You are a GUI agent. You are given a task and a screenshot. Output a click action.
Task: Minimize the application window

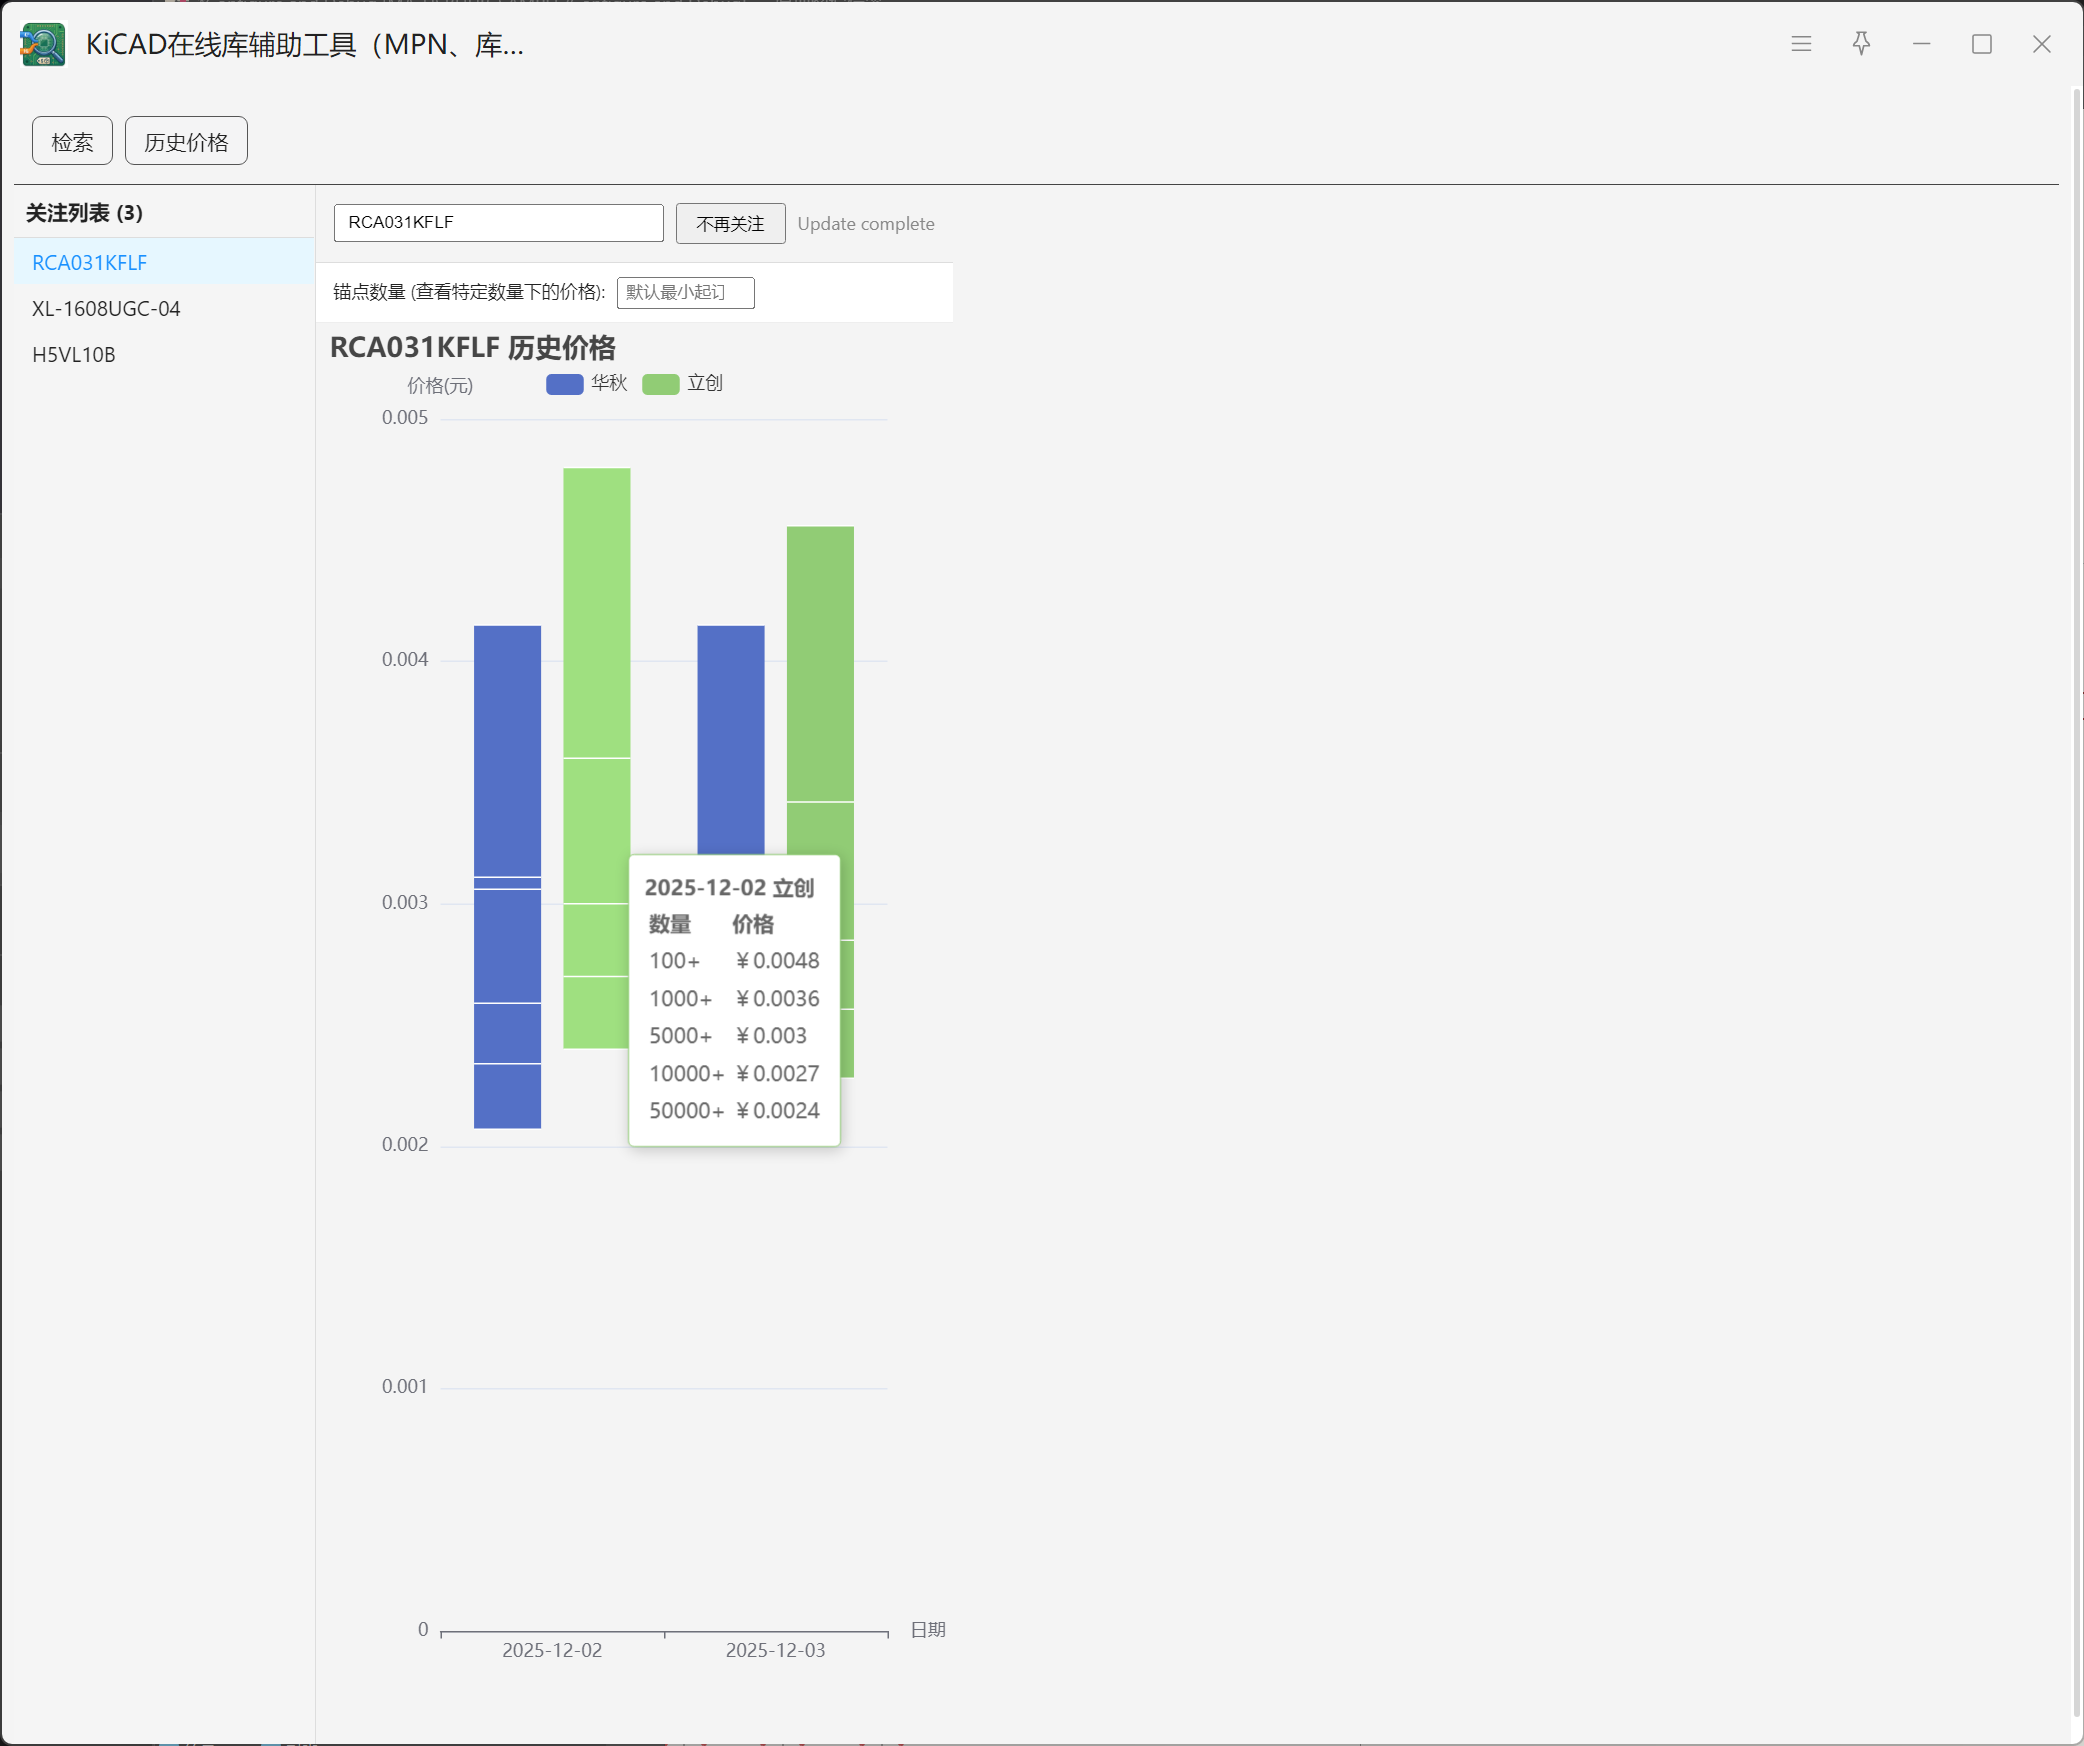tap(1921, 44)
